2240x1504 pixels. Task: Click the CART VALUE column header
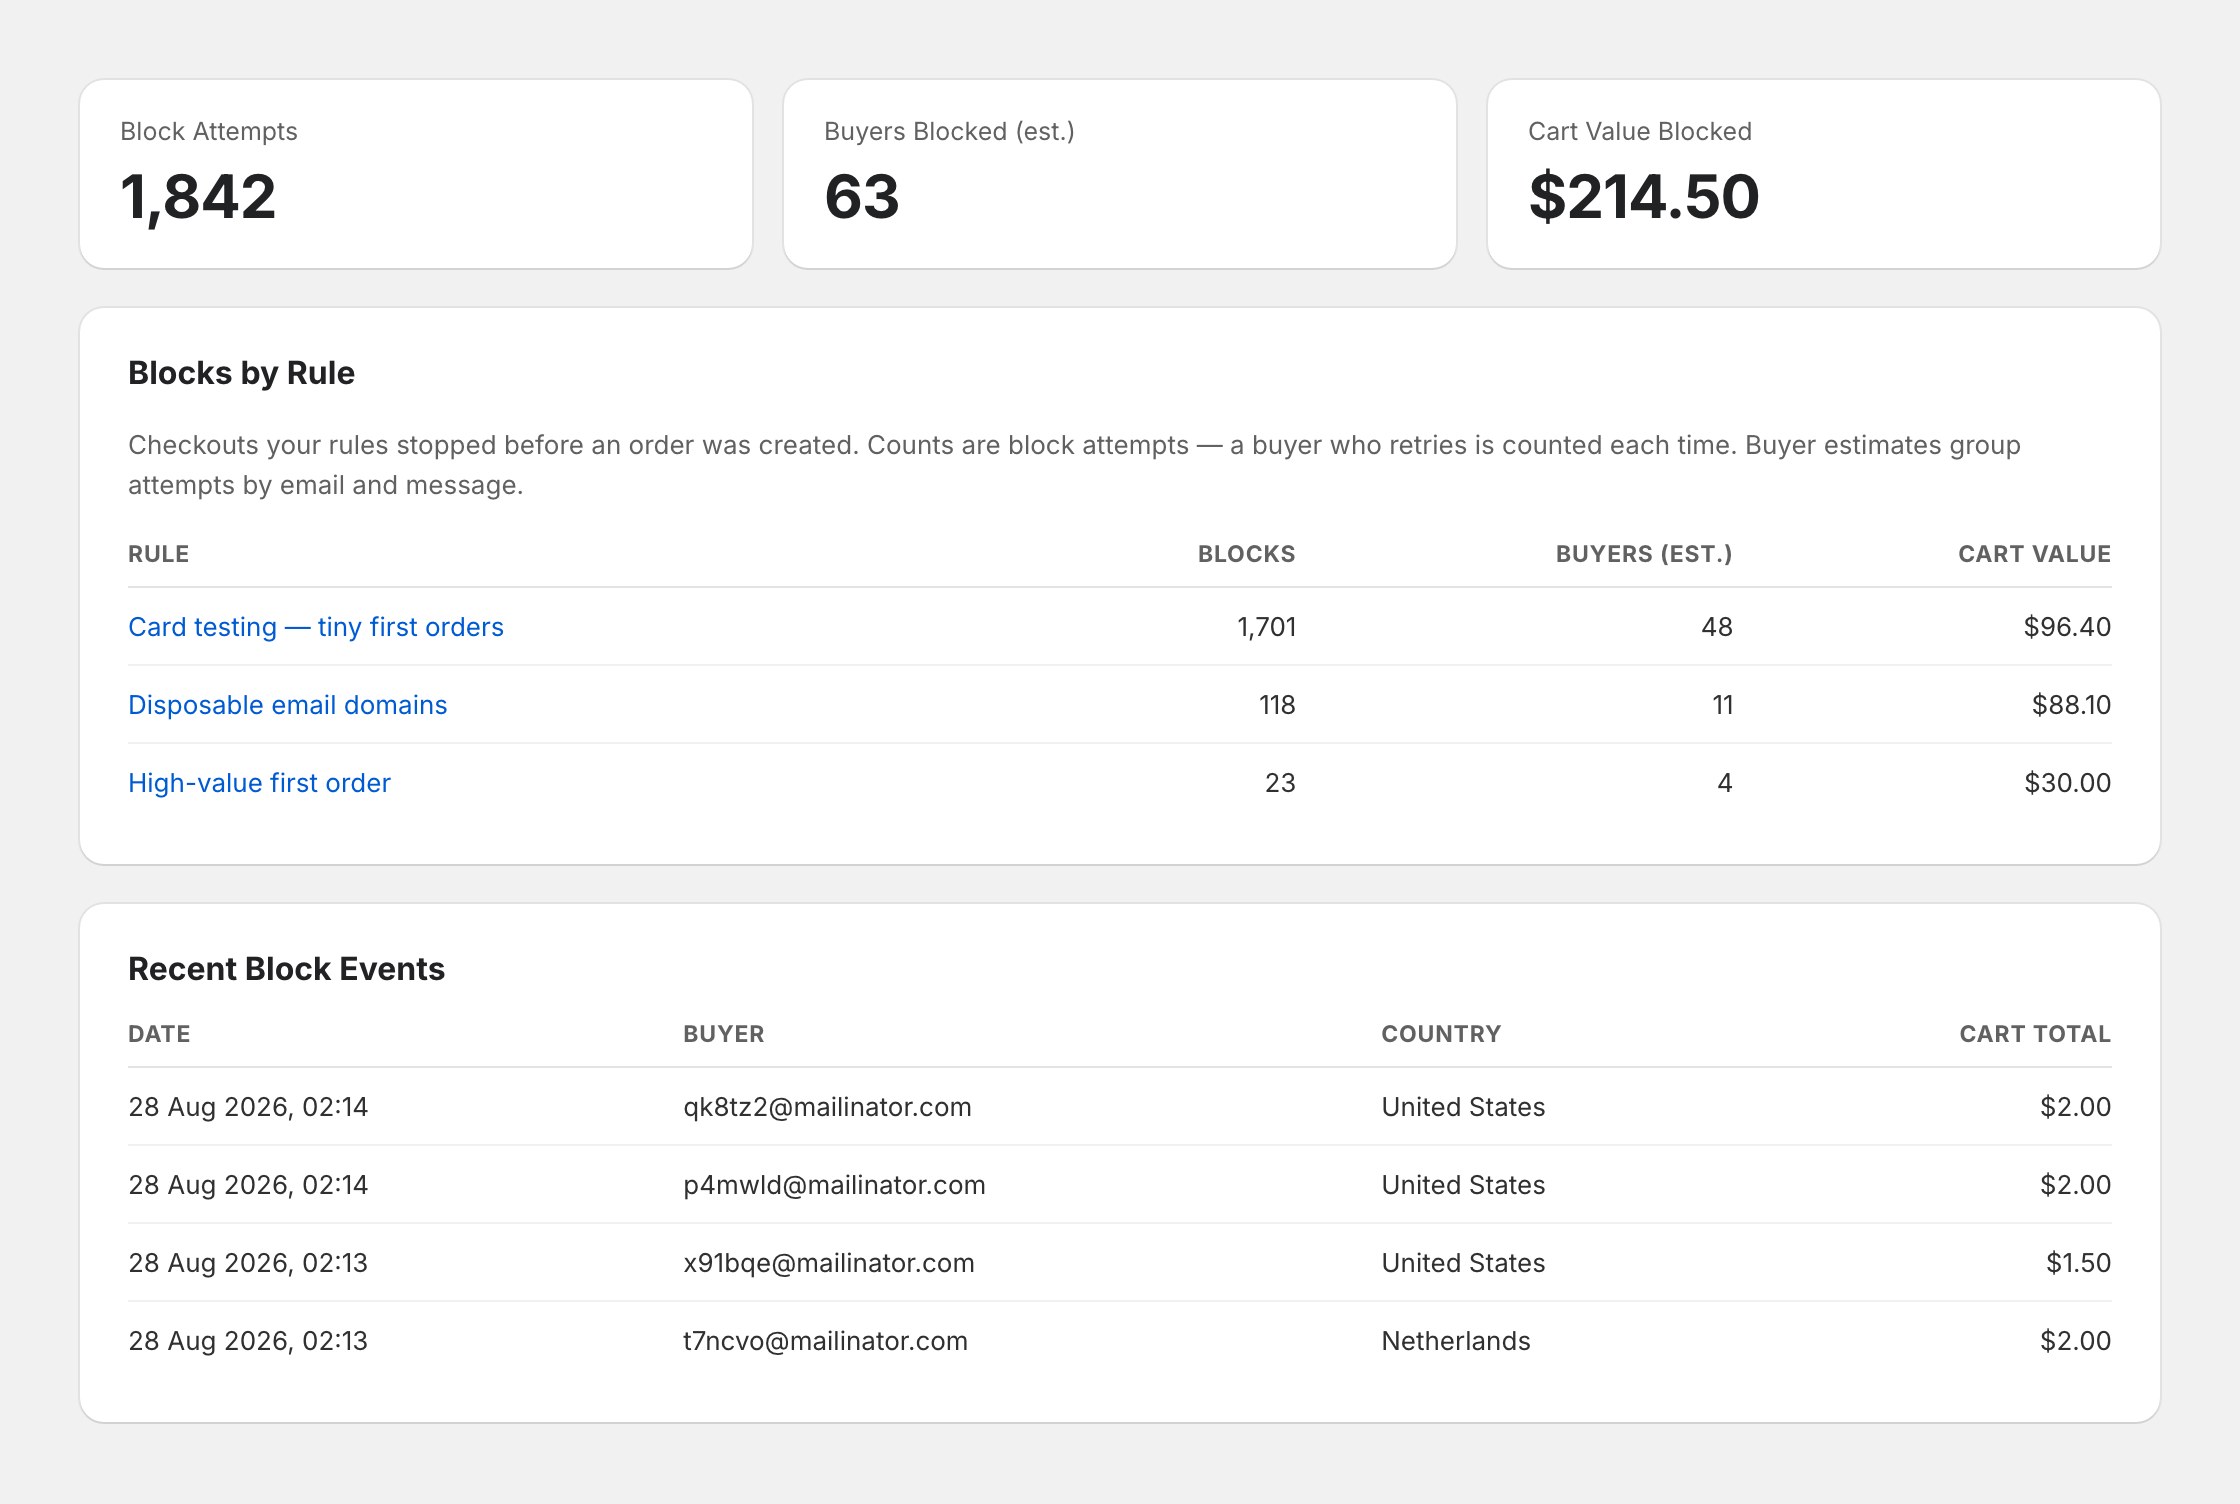pyautogui.click(x=2034, y=554)
